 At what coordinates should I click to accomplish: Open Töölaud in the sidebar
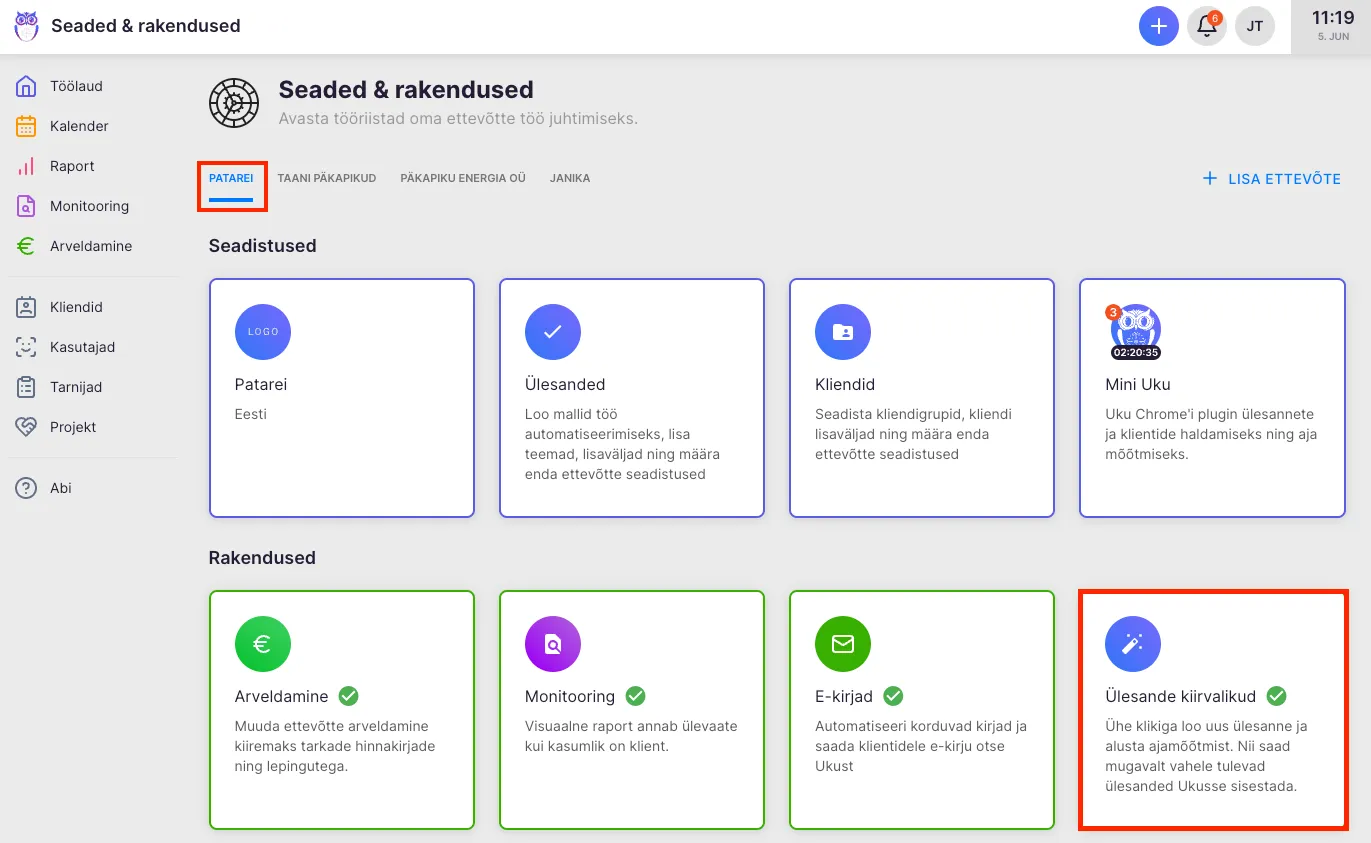coord(76,86)
